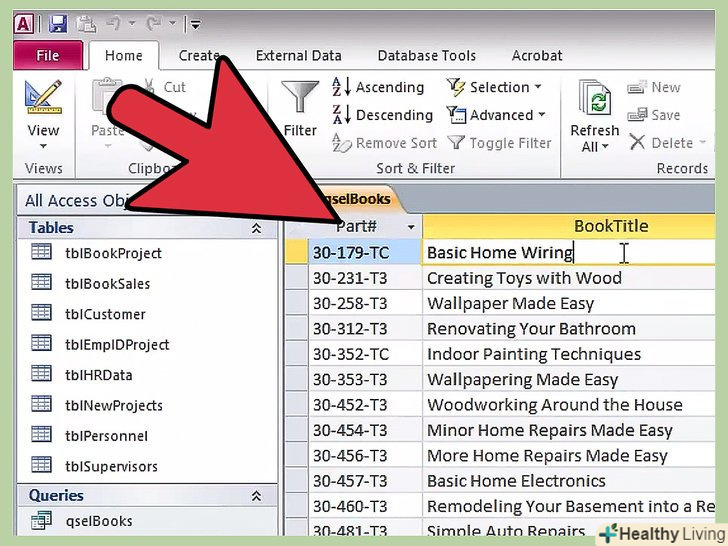Click Toggle Filter button
The height and width of the screenshot is (546, 728).
click(499, 143)
